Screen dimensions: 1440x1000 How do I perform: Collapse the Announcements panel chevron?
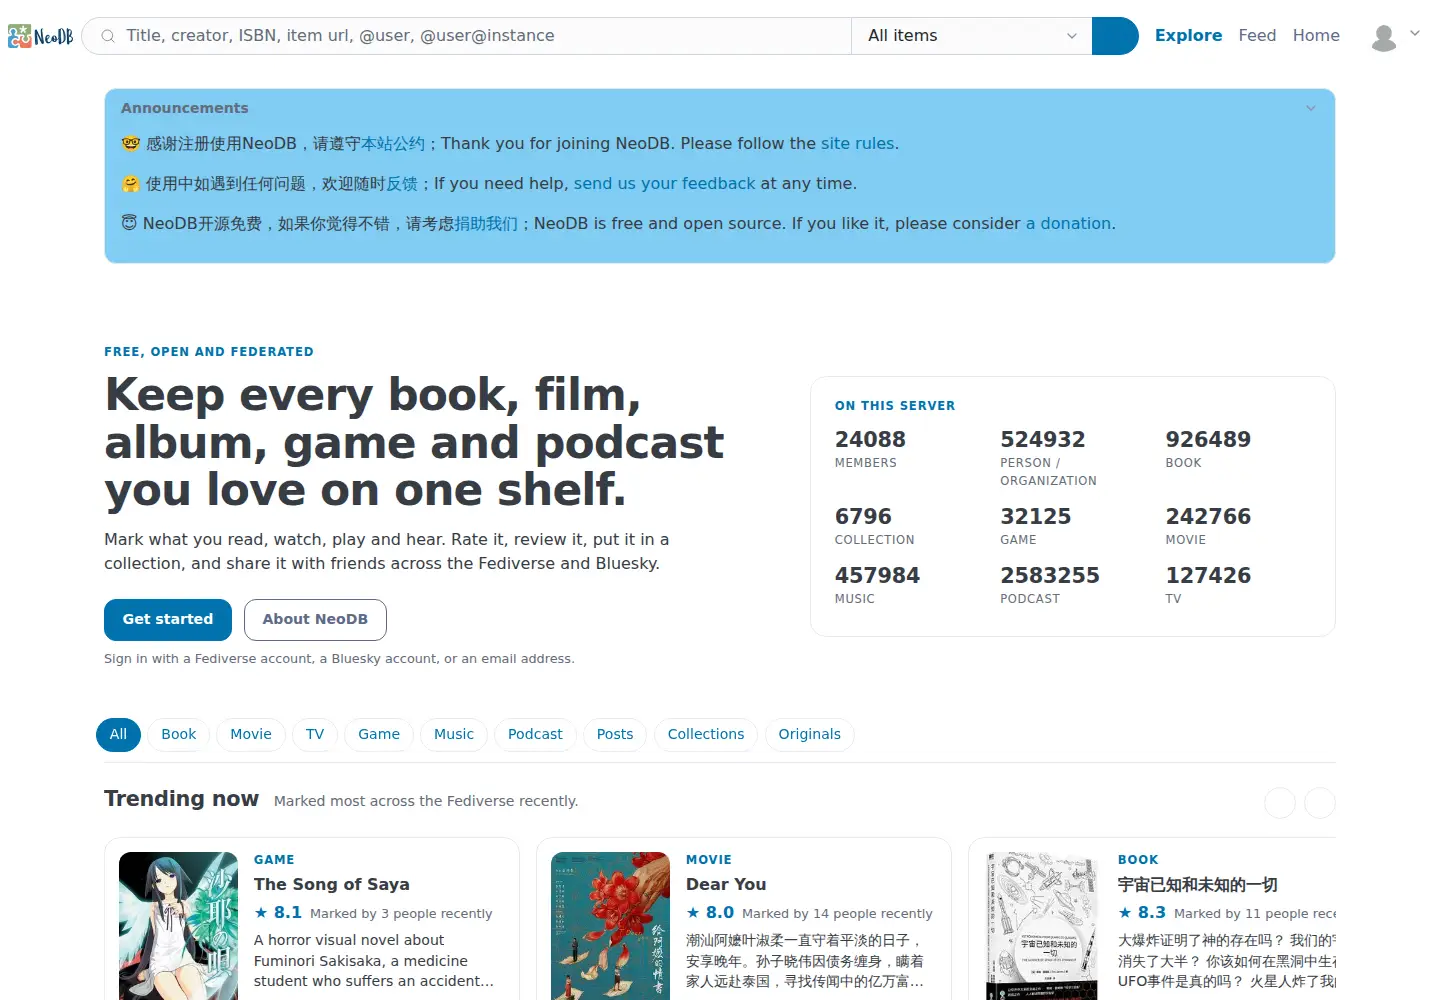1311,108
